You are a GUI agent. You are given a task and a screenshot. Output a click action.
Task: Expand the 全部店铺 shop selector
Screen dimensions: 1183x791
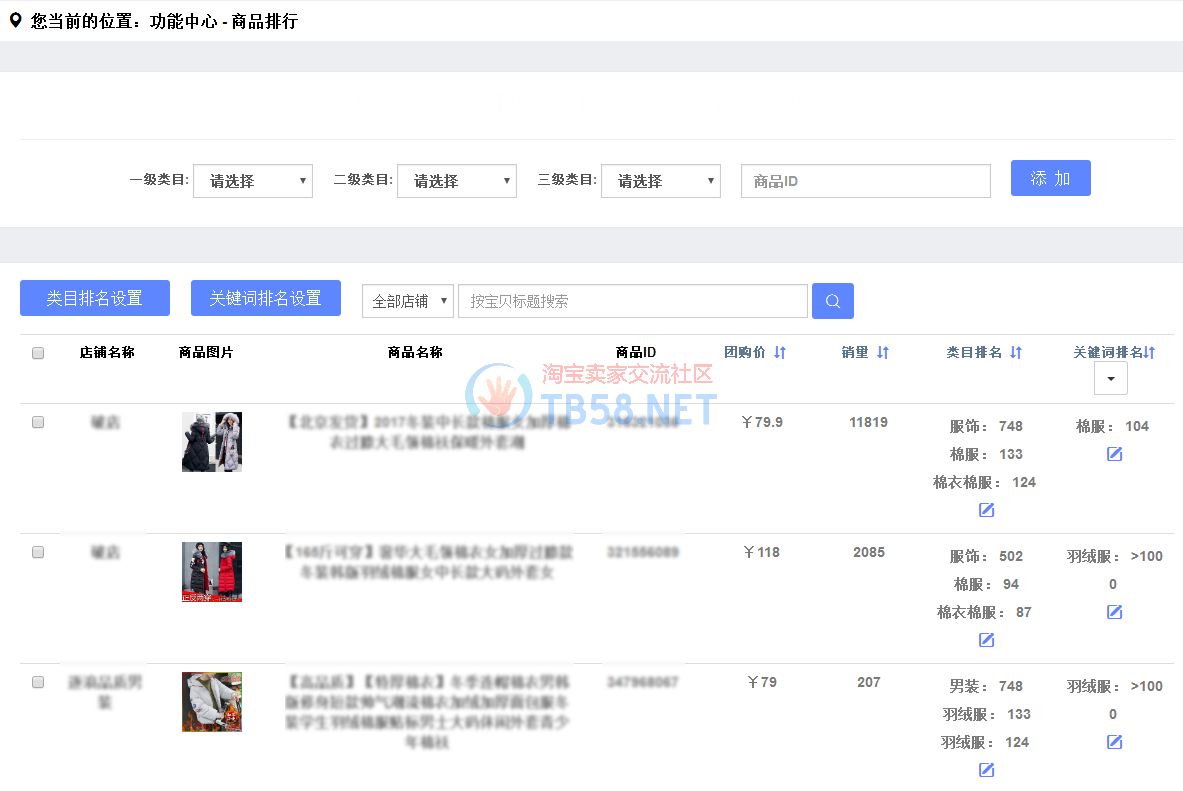point(408,301)
